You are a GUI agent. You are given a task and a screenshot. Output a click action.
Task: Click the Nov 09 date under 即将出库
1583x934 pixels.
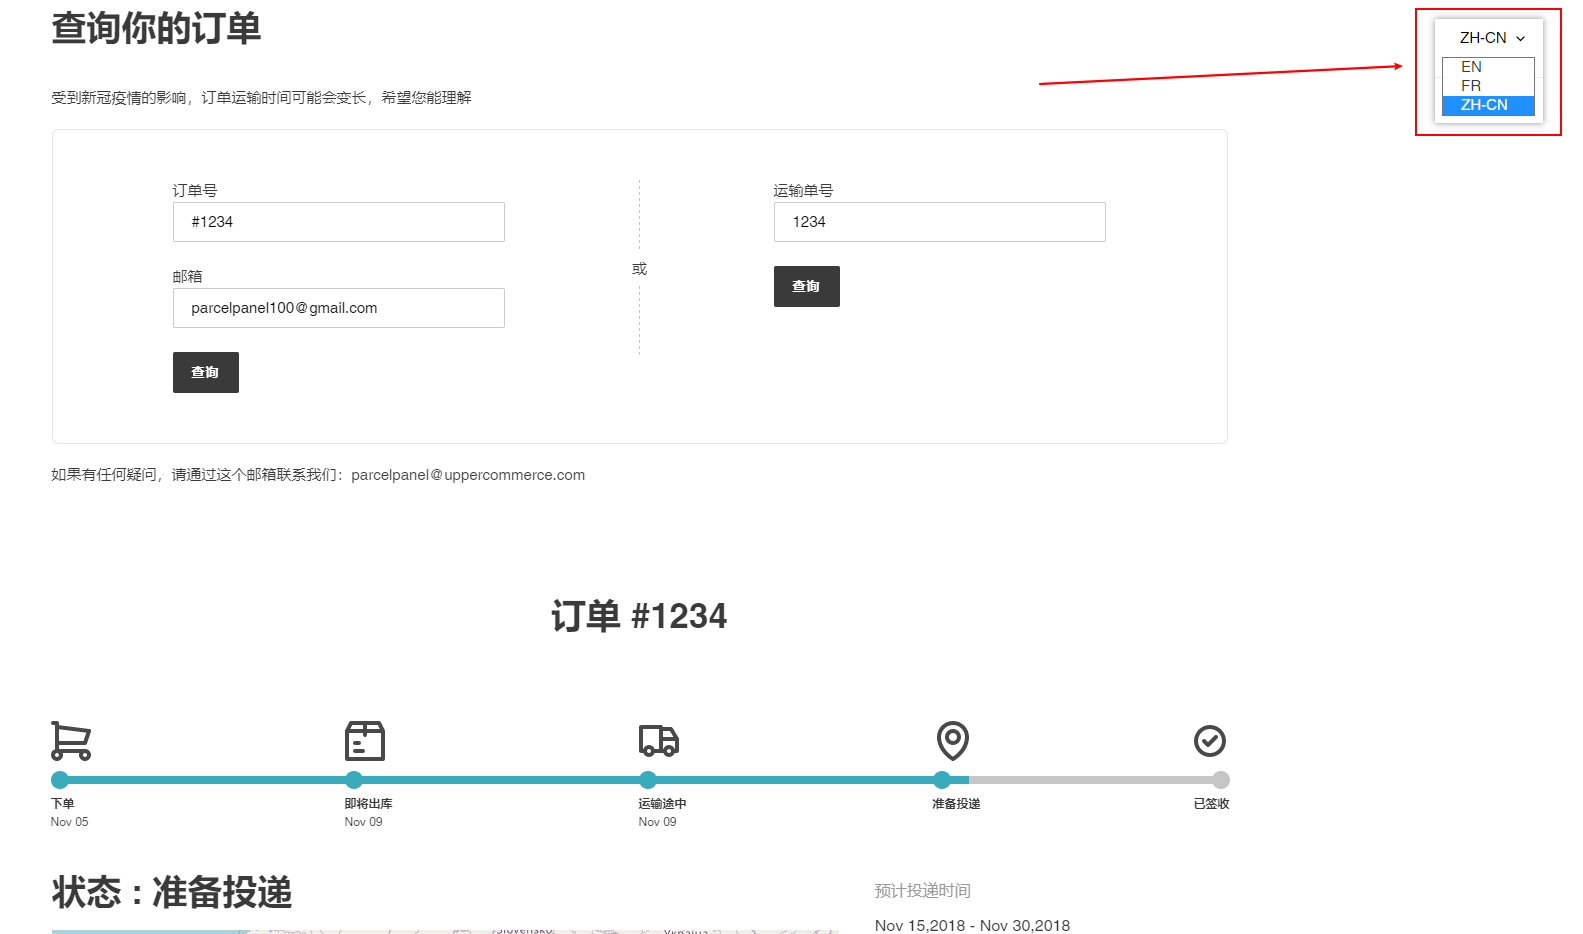tap(364, 822)
